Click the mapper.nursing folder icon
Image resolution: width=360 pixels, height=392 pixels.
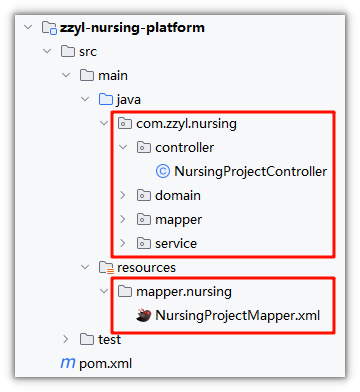pyautogui.click(x=125, y=292)
